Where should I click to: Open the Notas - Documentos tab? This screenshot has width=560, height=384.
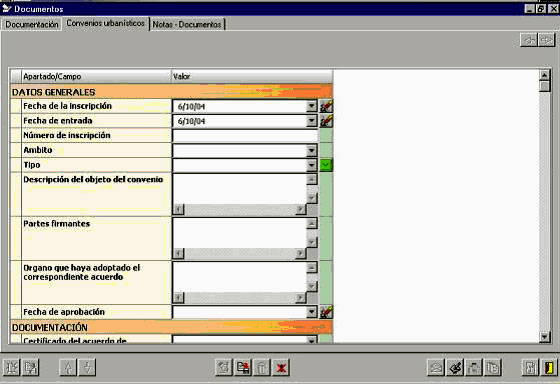coord(187,24)
